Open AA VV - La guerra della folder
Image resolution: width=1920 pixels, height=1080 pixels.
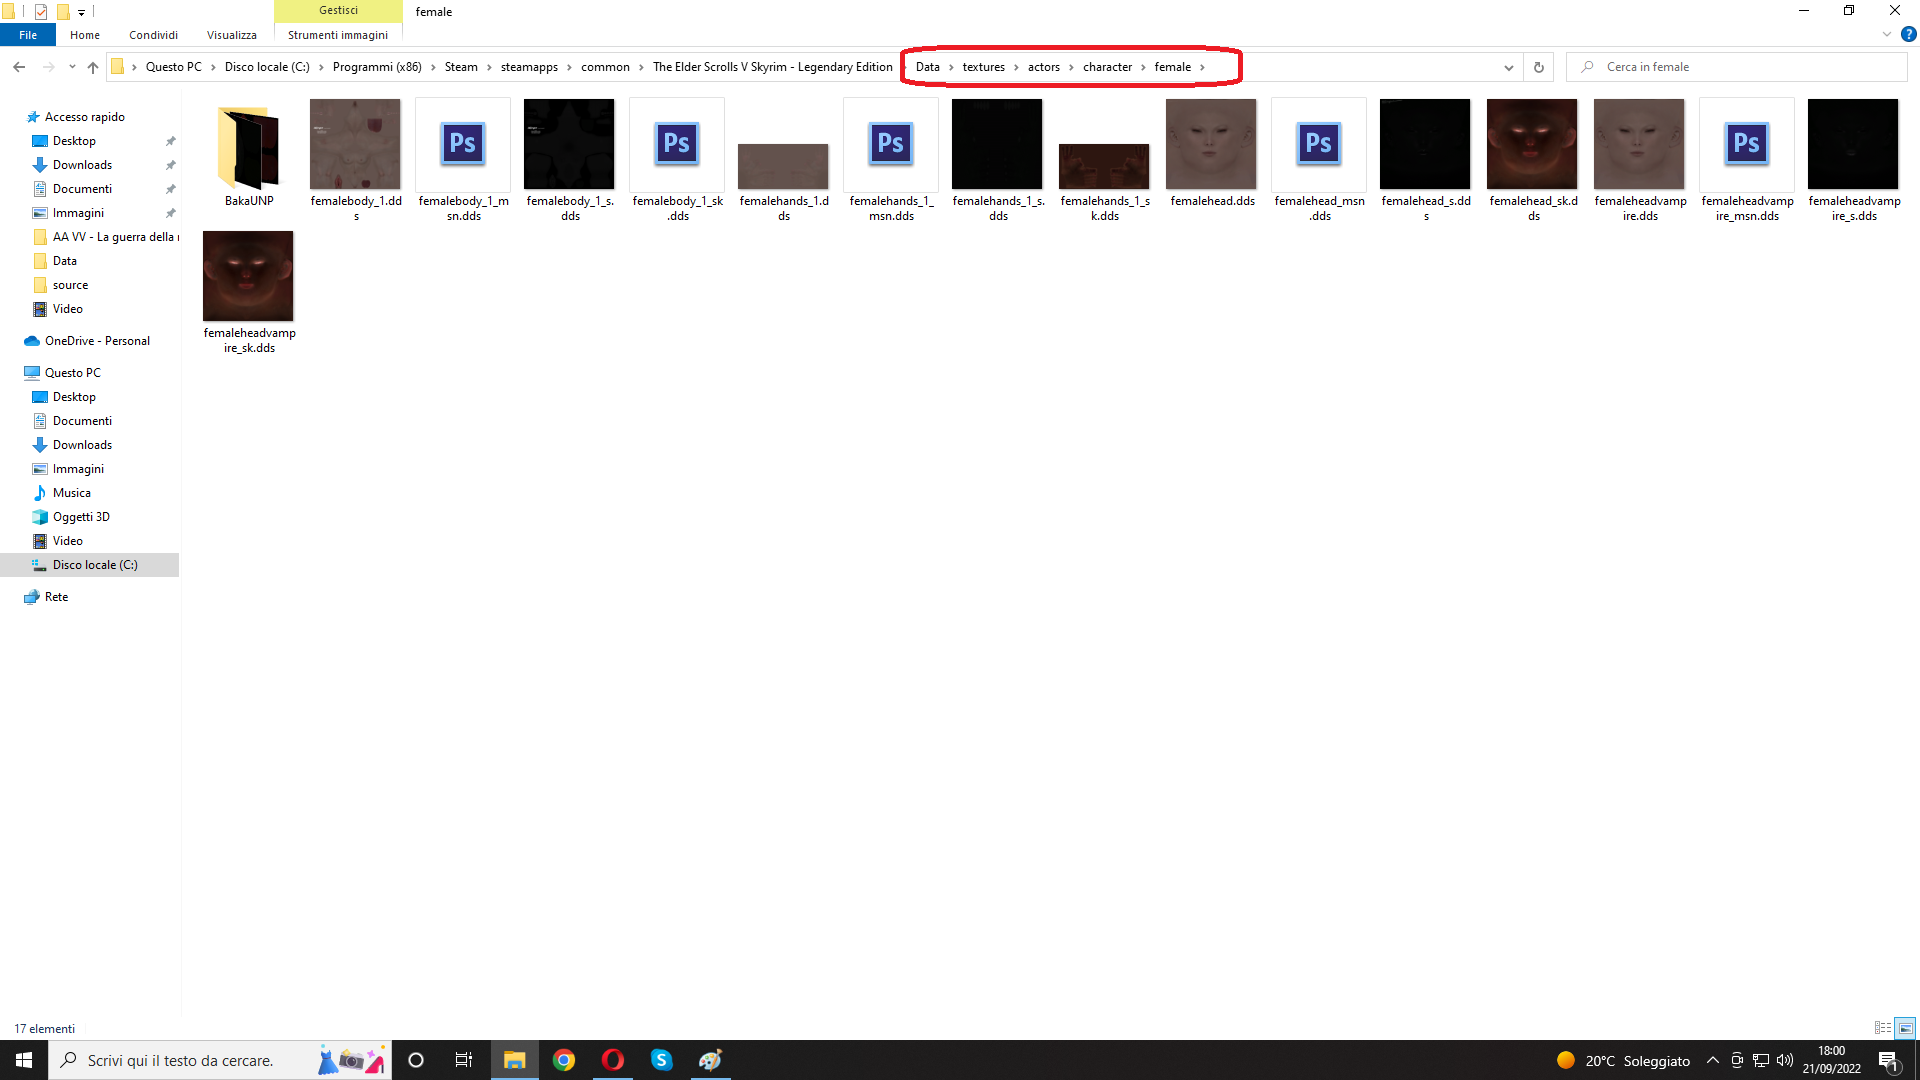tap(115, 237)
